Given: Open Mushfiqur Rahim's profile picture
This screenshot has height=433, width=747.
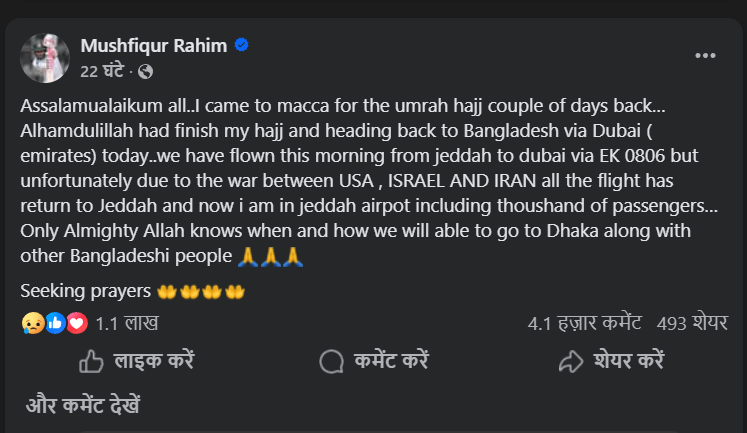Looking at the screenshot, I should [x=45, y=57].
